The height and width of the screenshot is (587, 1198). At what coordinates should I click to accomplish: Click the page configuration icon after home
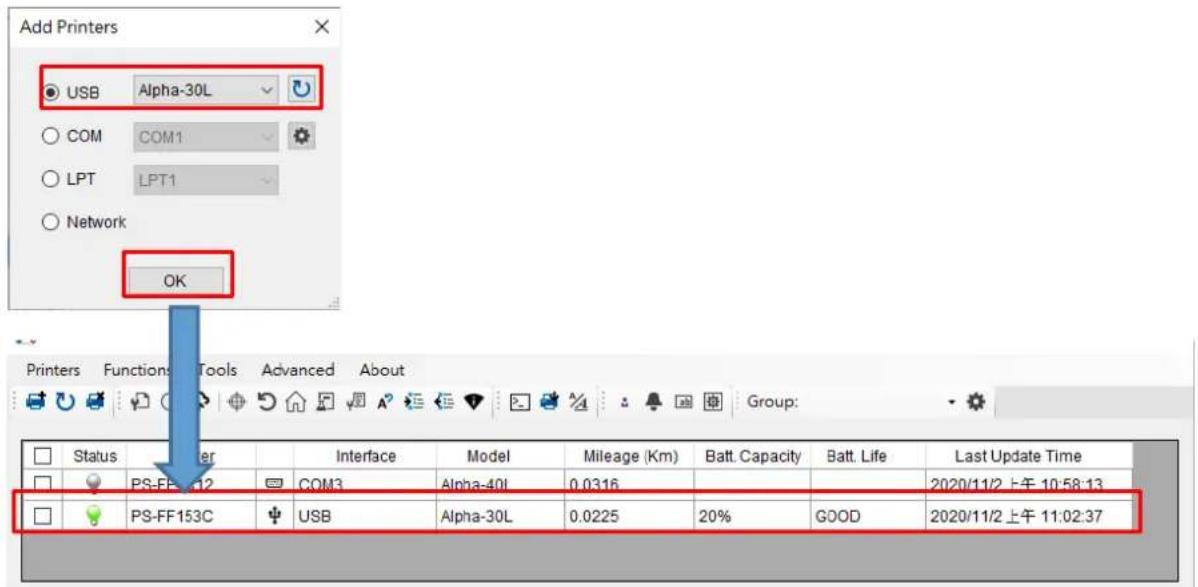coord(325,401)
